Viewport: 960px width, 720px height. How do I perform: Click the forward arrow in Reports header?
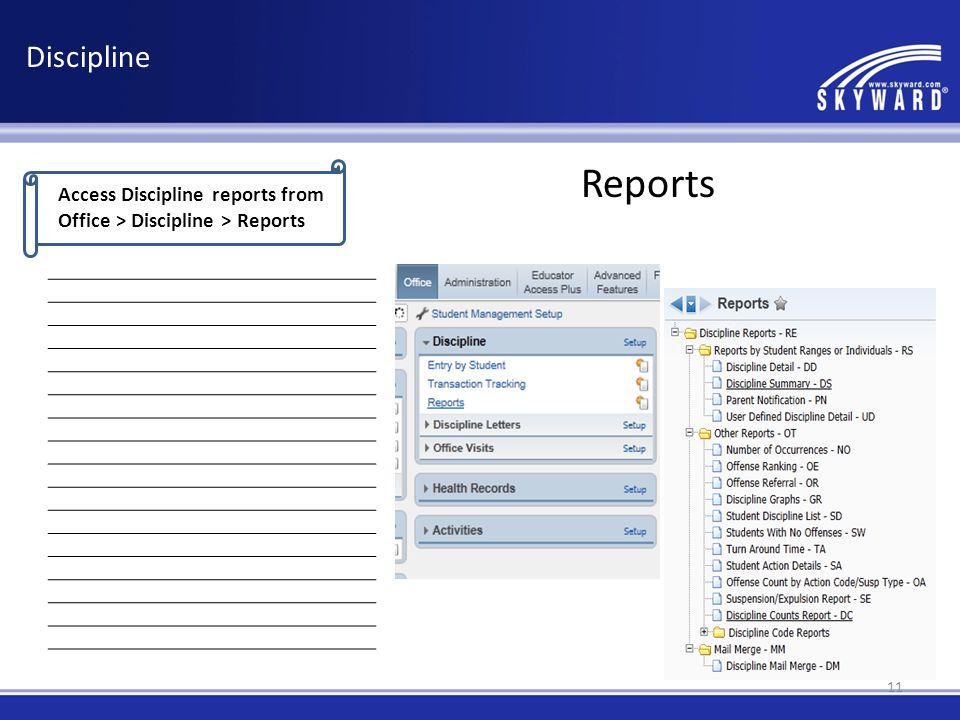[x=705, y=304]
